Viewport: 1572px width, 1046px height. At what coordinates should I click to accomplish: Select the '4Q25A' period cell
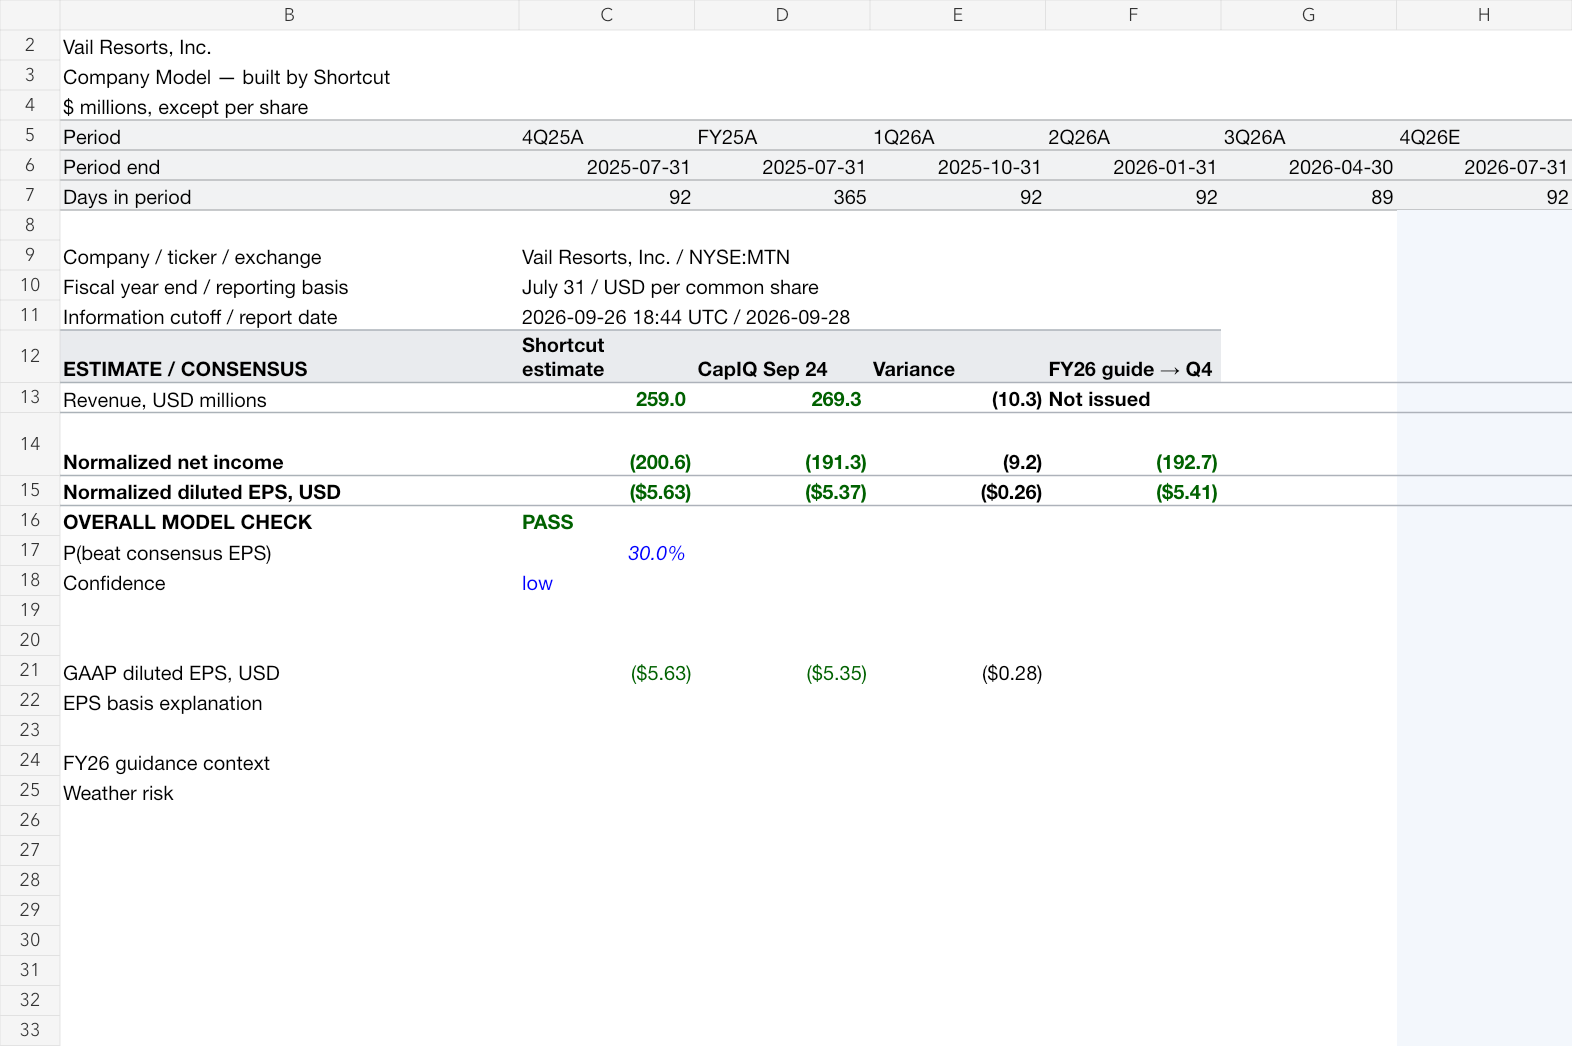pyautogui.click(x=606, y=137)
